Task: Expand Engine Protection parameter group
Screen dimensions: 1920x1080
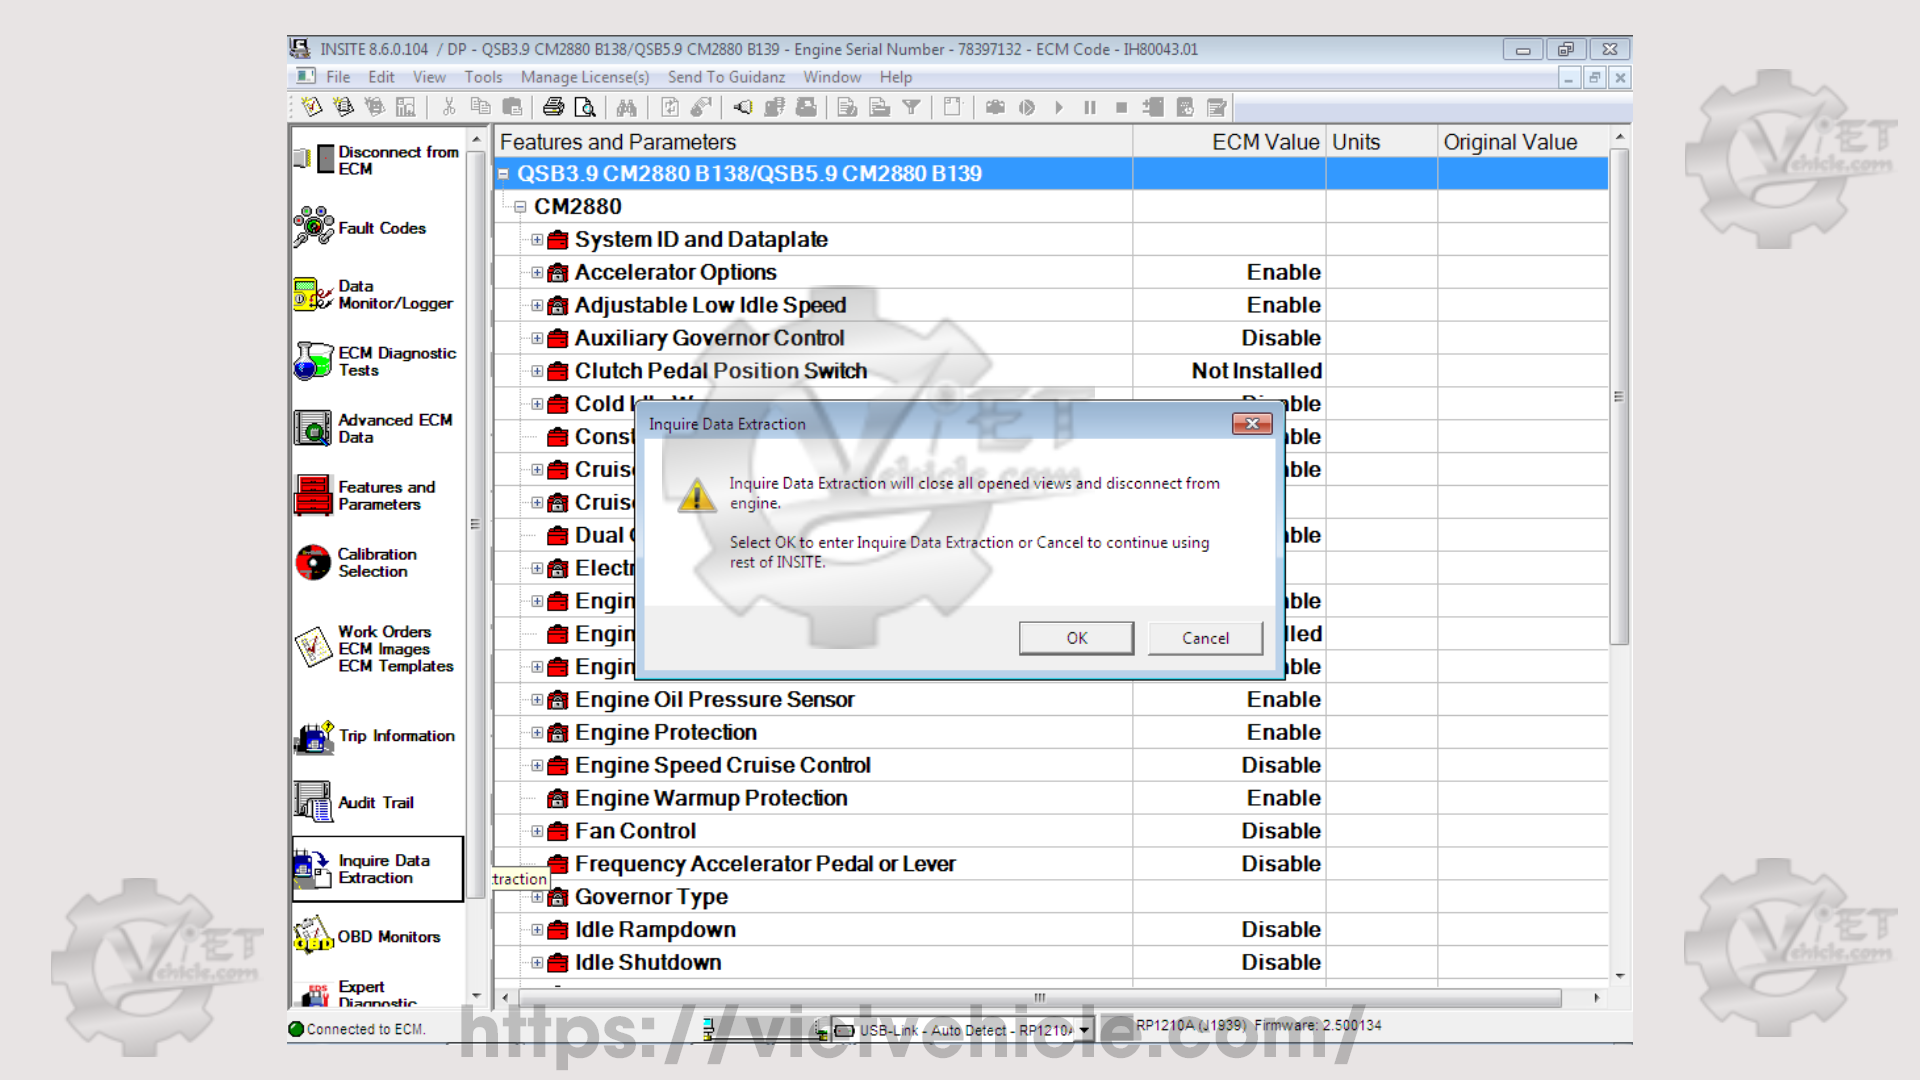Action: pyautogui.click(x=537, y=733)
